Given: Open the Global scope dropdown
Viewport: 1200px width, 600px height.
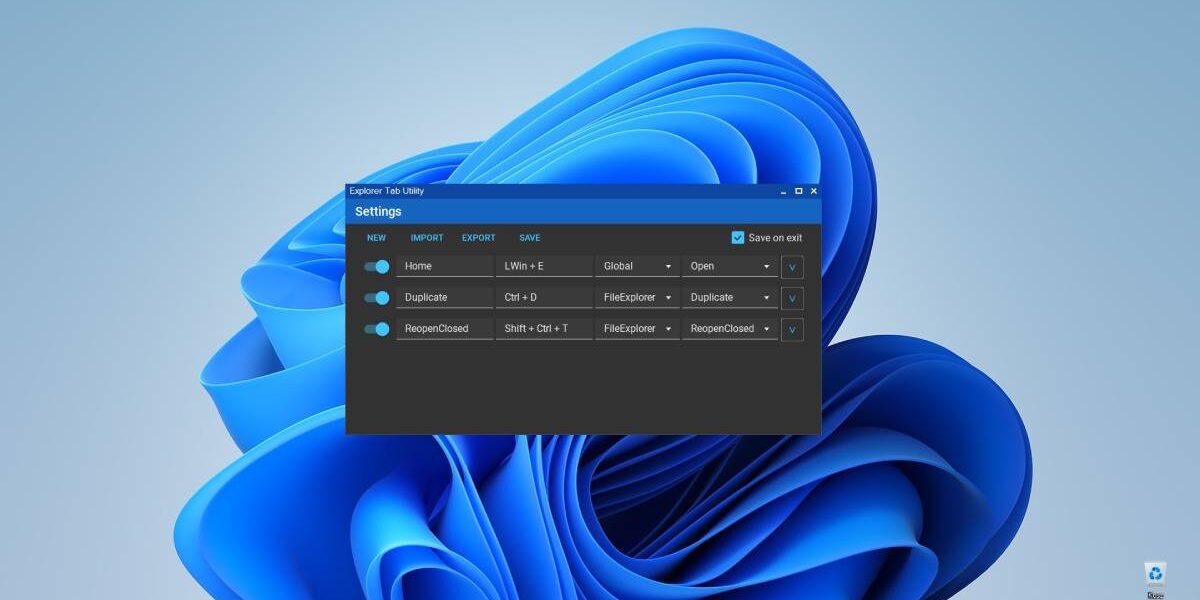Looking at the screenshot, I should click(636, 266).
